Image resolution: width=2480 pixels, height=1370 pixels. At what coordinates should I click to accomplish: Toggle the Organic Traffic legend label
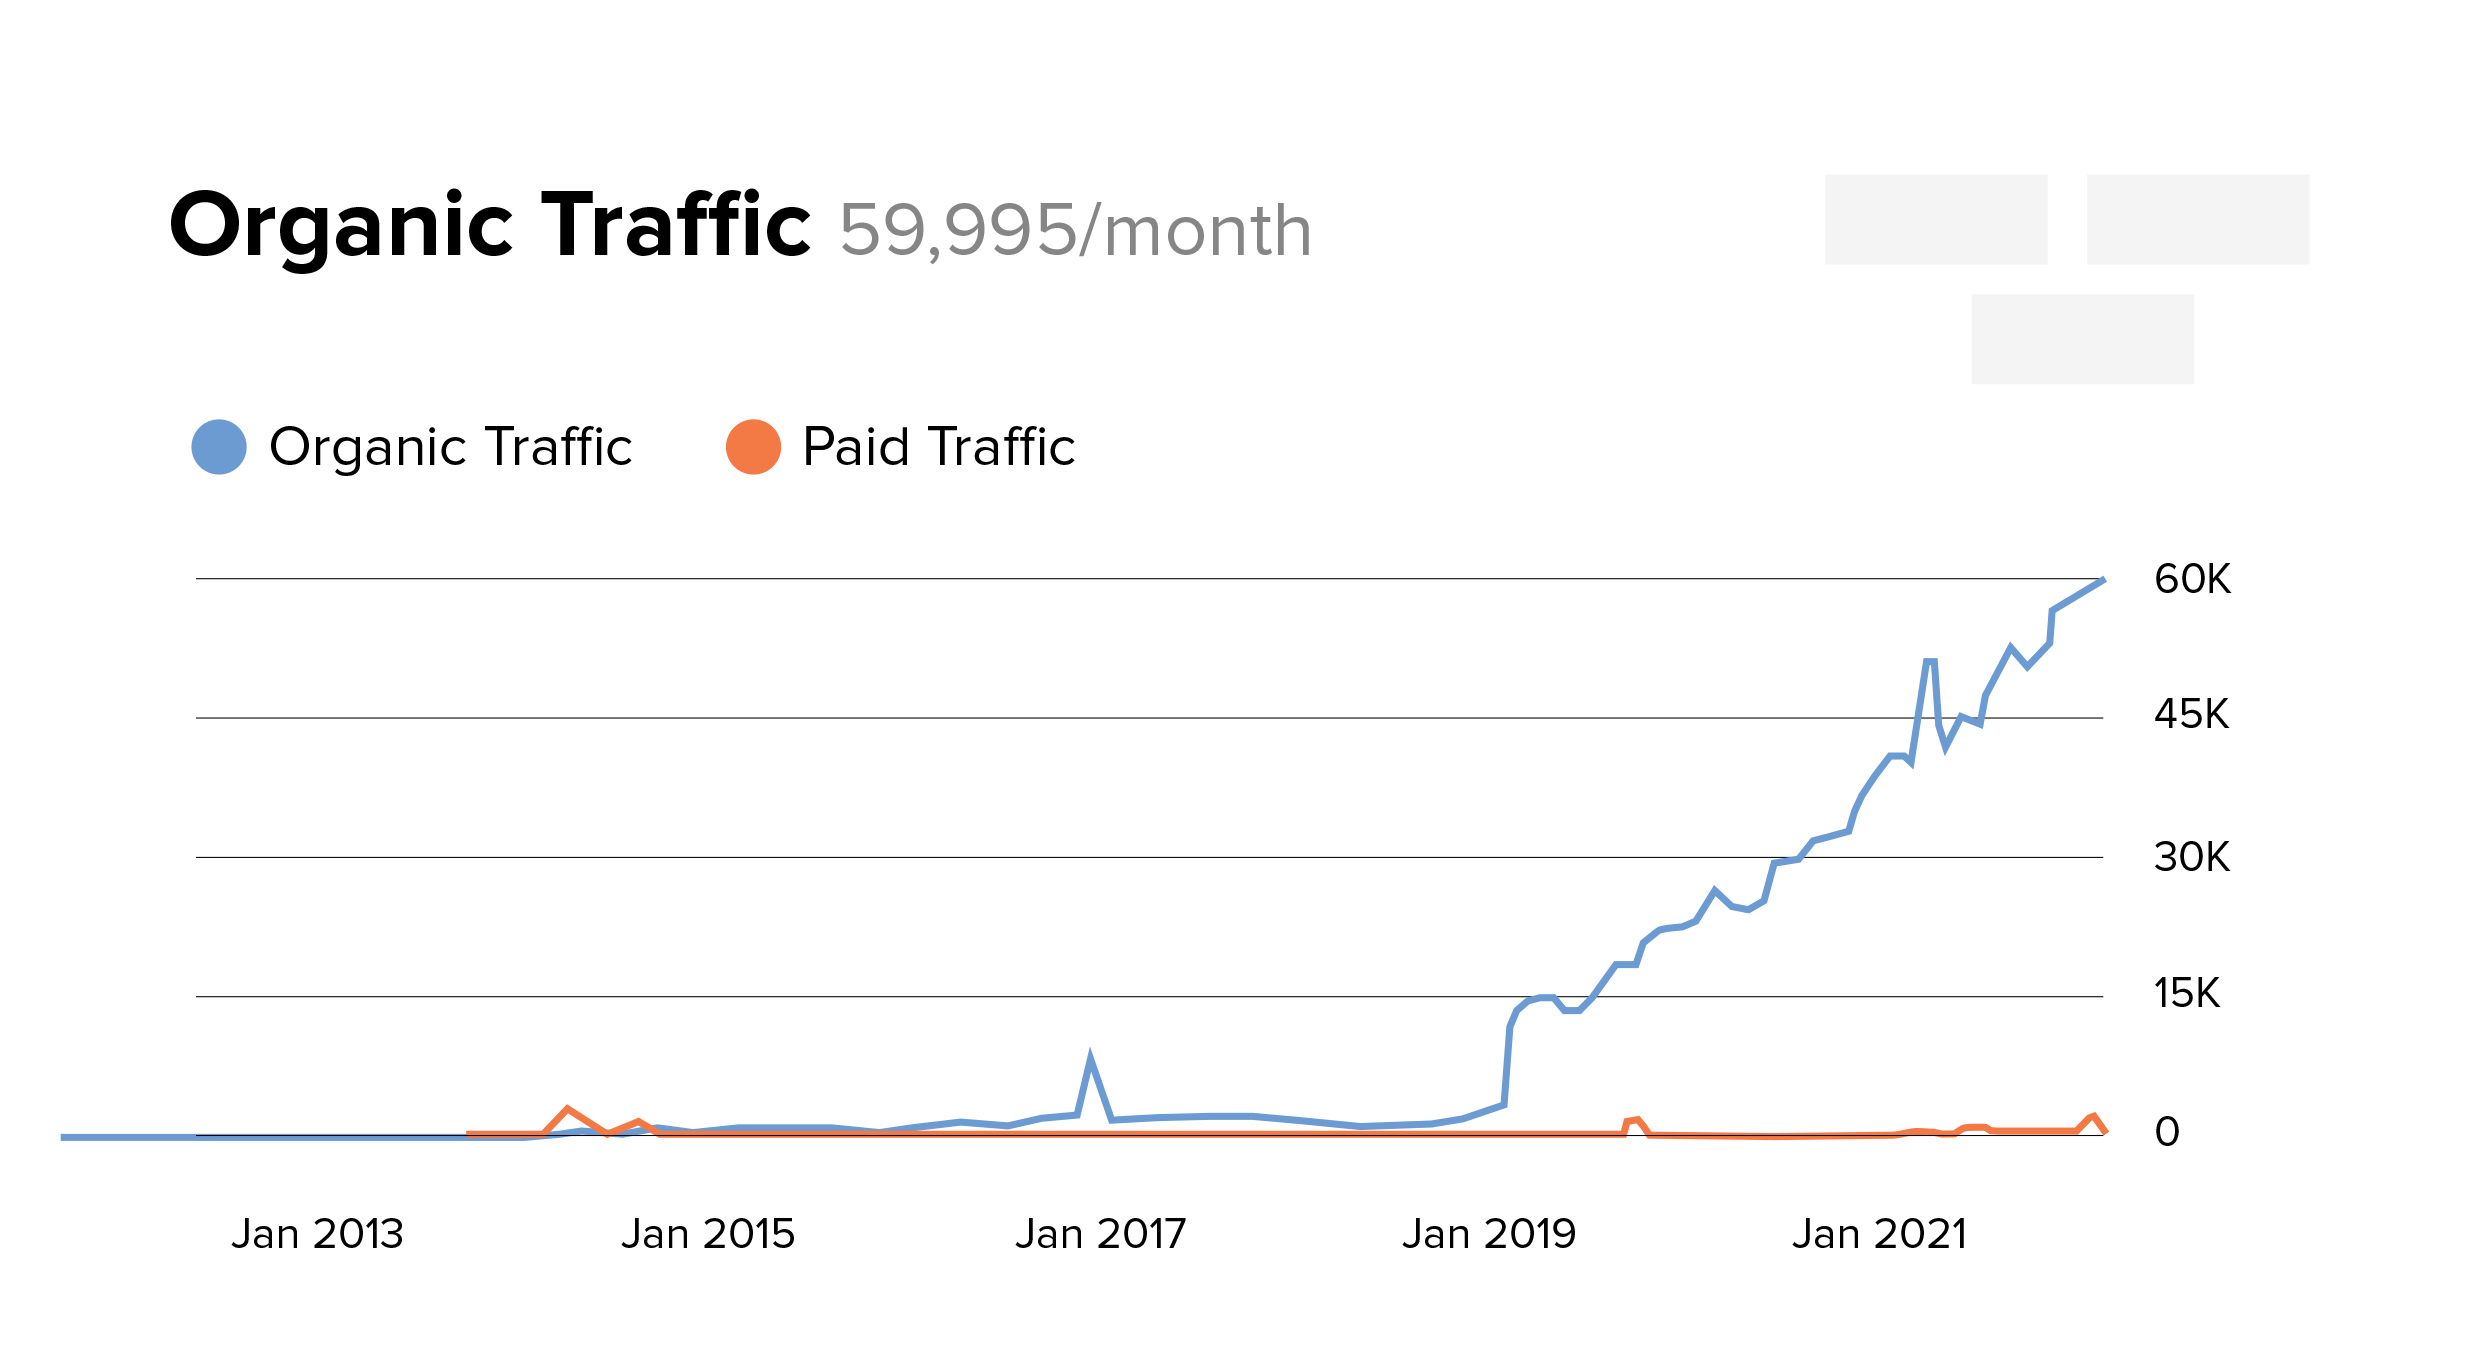(451, 447)
